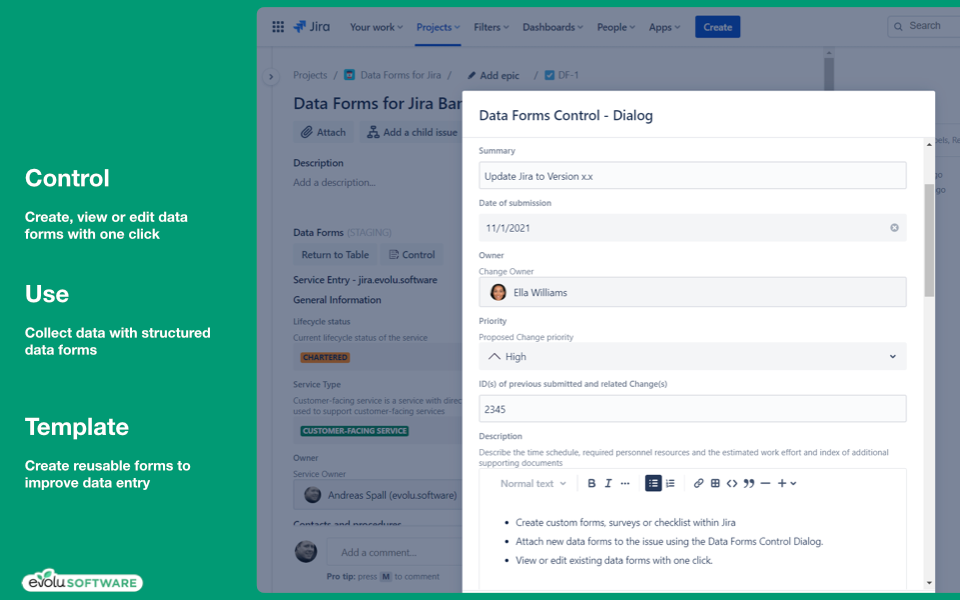Click the DF-1 issue type icon
This screenshot has height=600, width=960.
click(x=549, y=75)
